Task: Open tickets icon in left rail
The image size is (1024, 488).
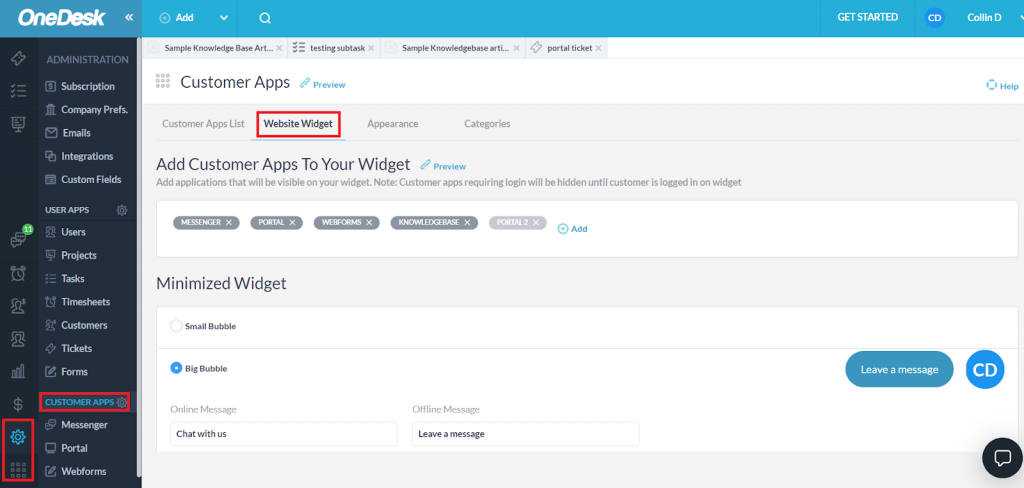Action: click(18, 58)
